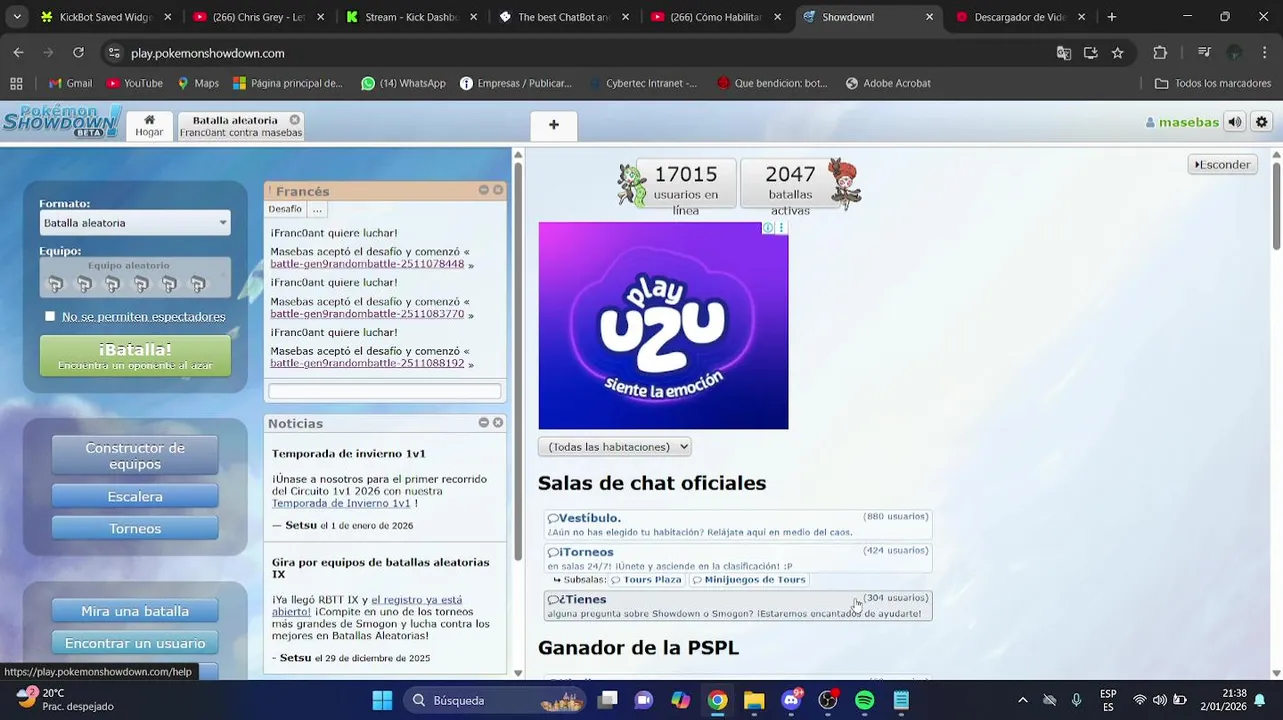The height and width of the screenshot is (720, 1283).
Task: Check No se permiten espectadores box
Action: click(50, 316)
